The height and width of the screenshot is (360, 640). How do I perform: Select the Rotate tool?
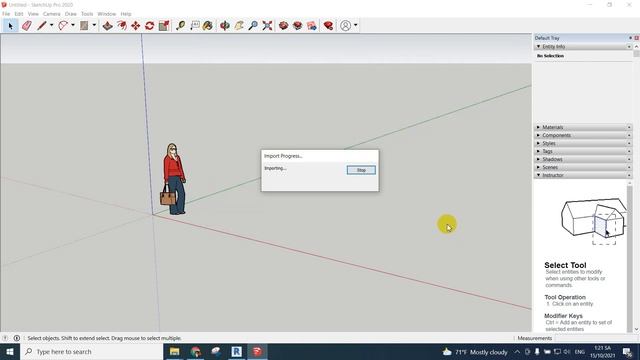coord(149,26)
